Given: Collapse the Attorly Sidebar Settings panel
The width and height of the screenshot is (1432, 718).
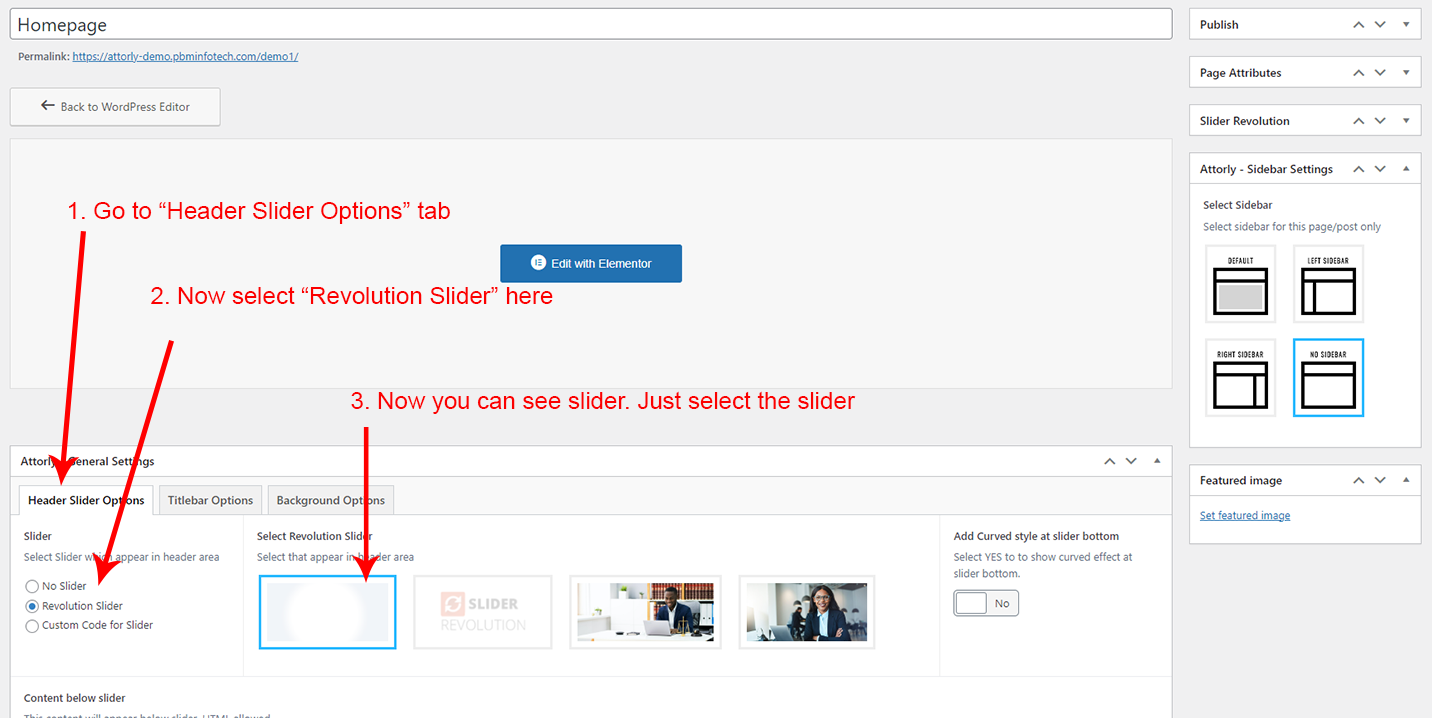Looking at the screenshot, I should point(1406,169).
